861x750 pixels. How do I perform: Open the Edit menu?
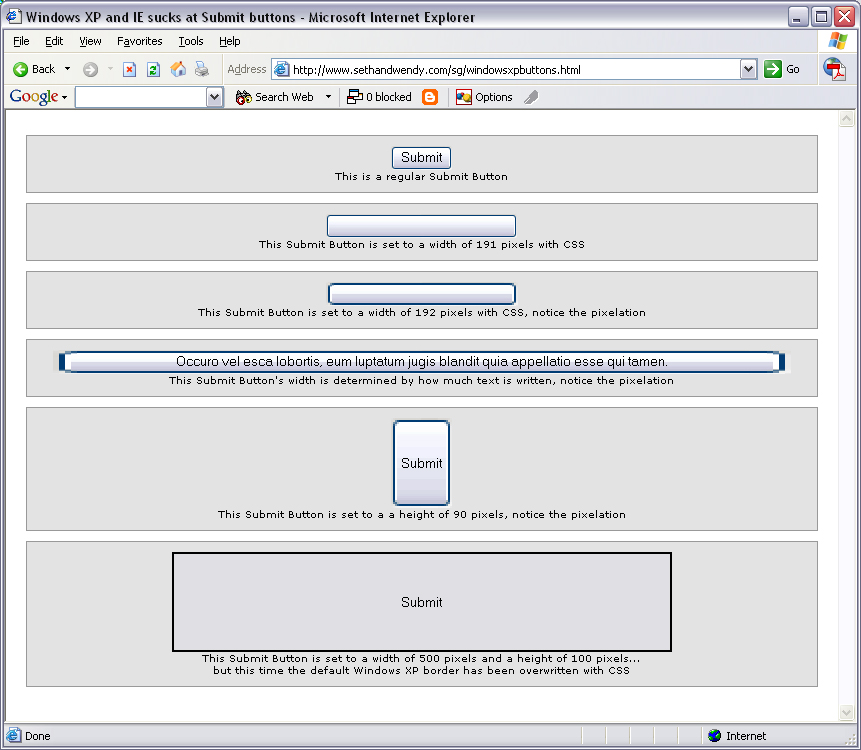point(54,41)
